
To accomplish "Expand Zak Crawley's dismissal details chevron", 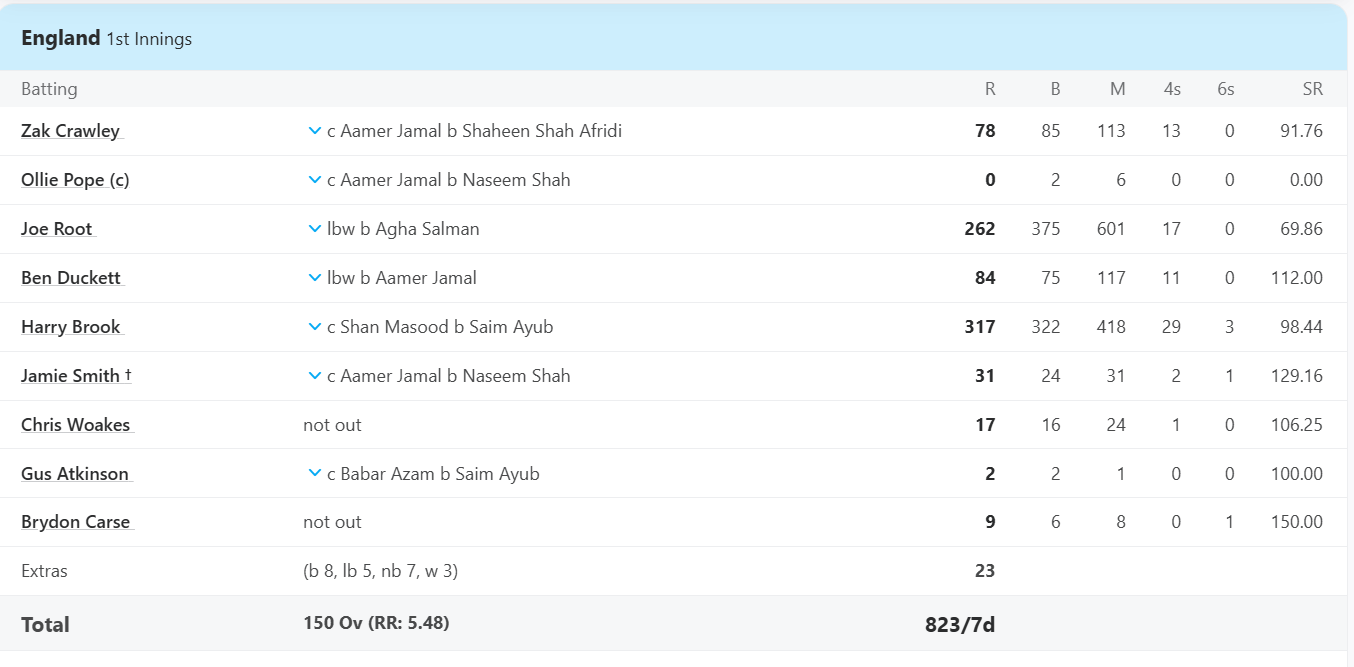I will pos(315,131).
